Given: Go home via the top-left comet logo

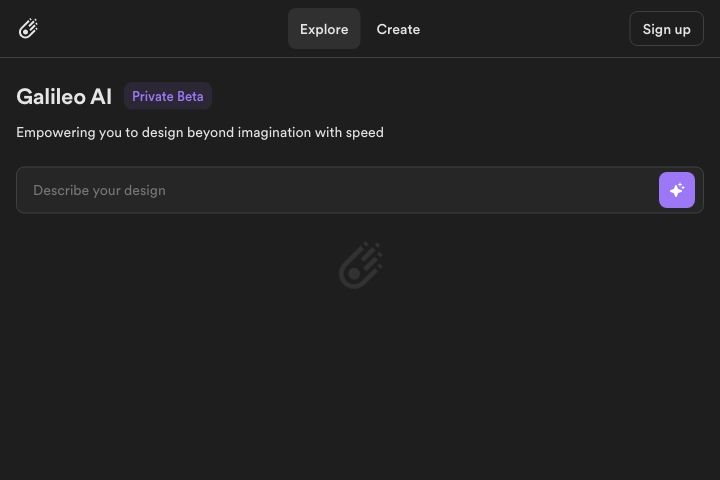Looking at the screenshot, I should tap(28, 28).
